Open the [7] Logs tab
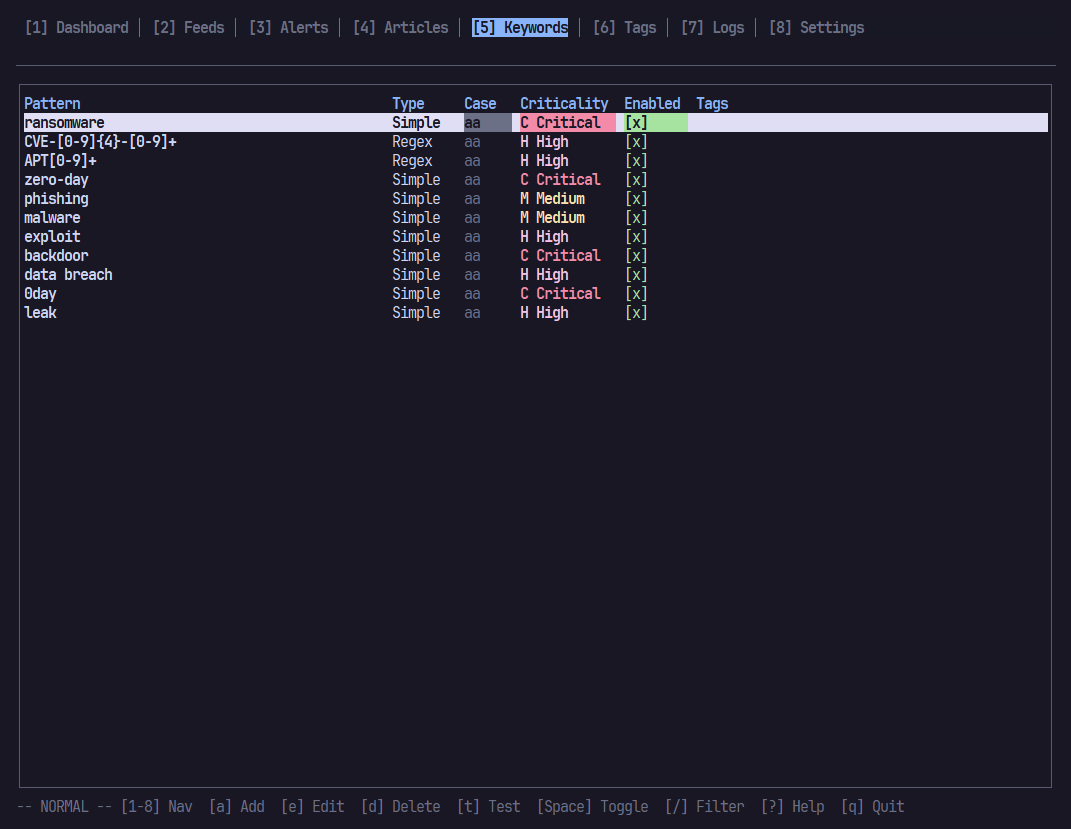This screenshot has width=1071, height=829. pos(712,27)
